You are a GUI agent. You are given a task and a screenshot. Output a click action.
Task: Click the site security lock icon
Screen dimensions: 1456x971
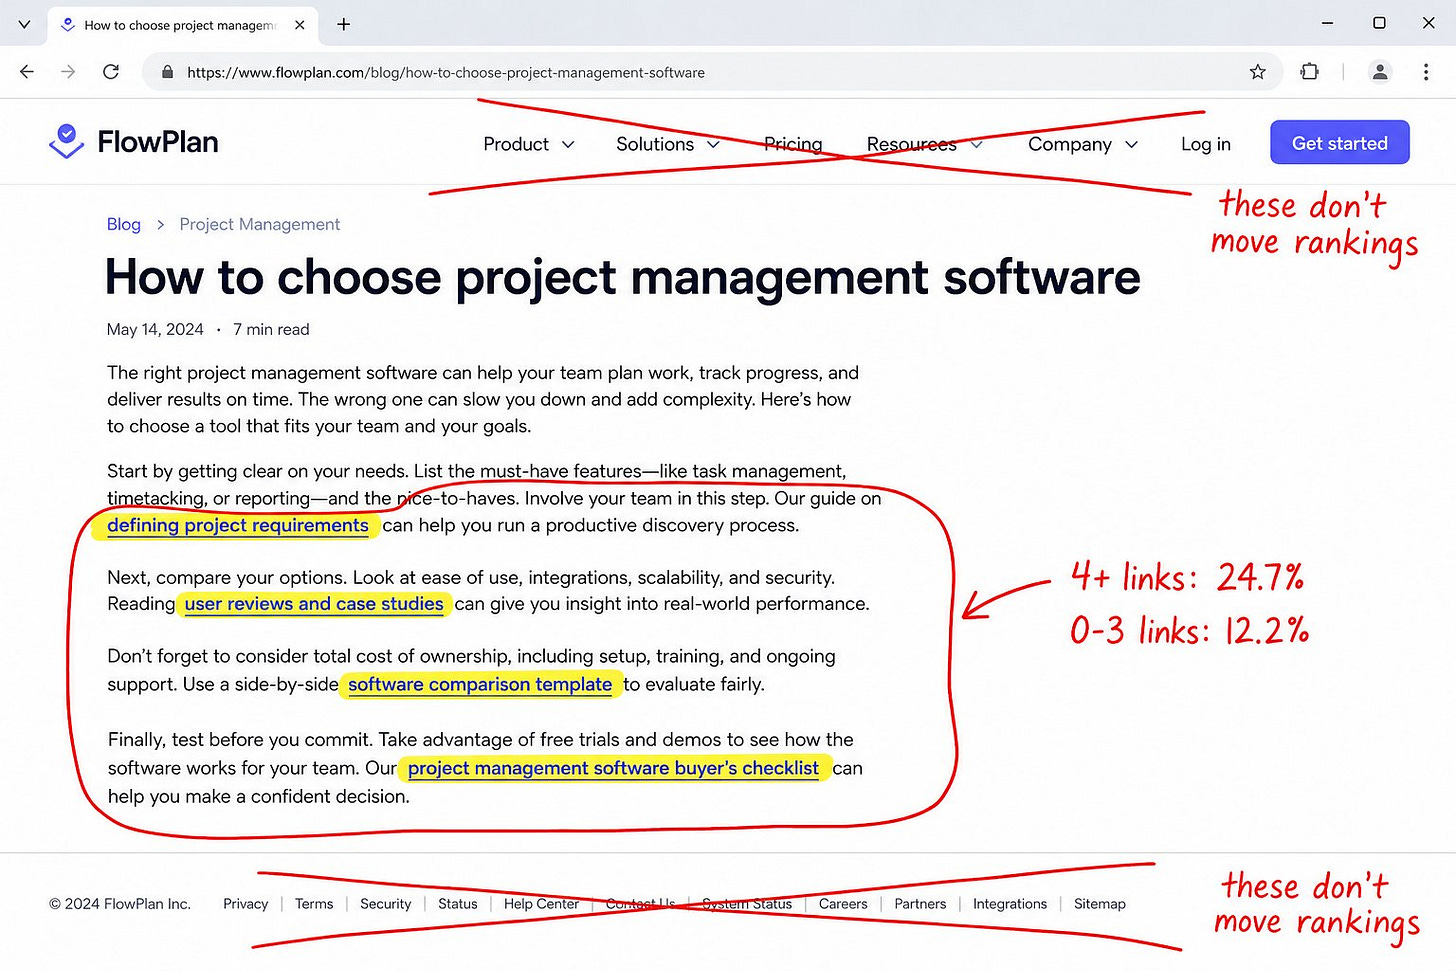(167, 72)
